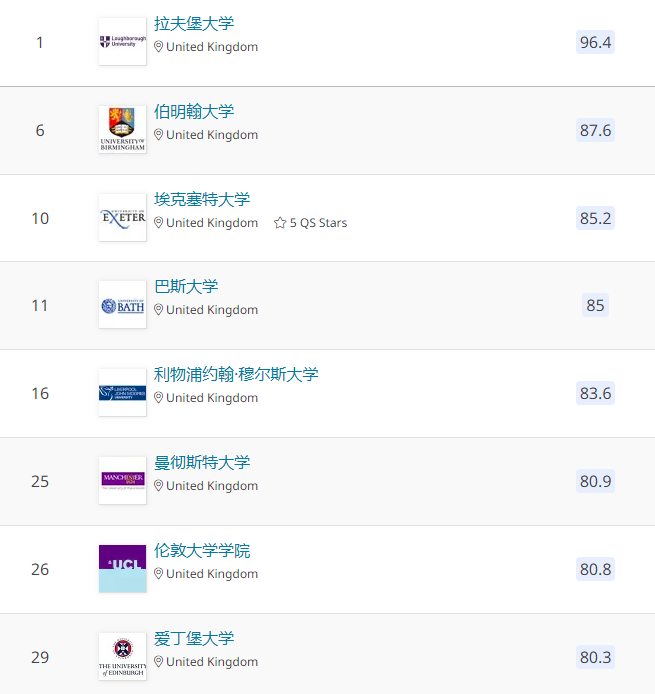Click the Liverpool John Moores University logo

tap(122, 393)
